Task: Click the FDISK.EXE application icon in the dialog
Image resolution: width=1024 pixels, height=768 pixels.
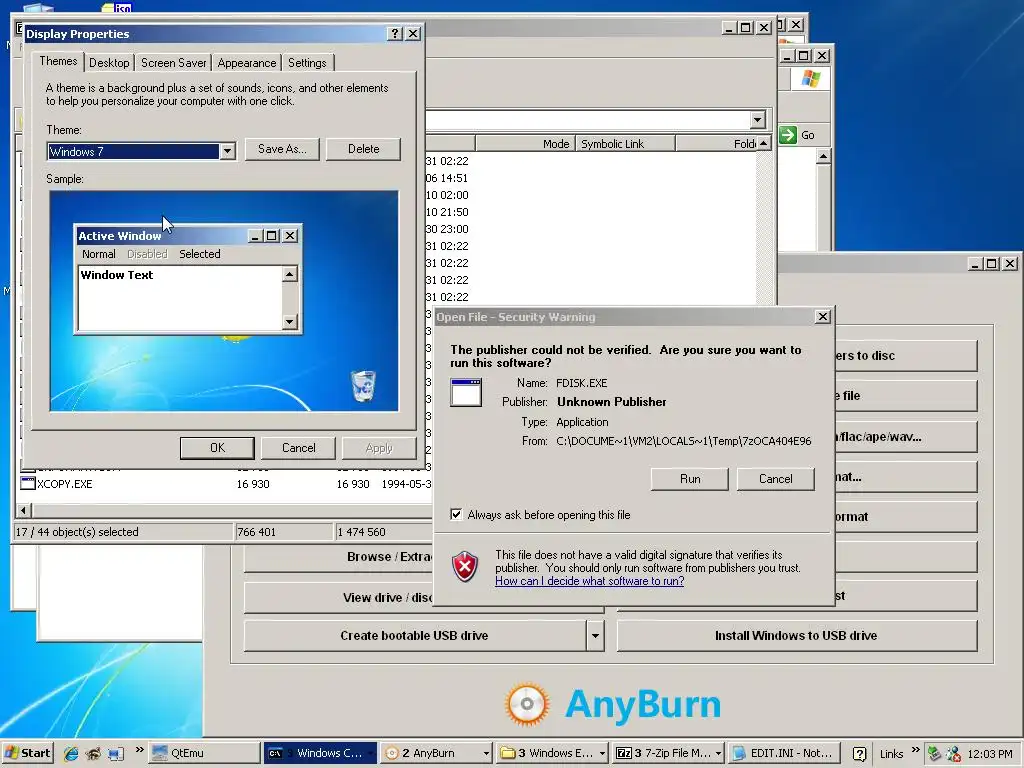Action: tap(466, 392)
